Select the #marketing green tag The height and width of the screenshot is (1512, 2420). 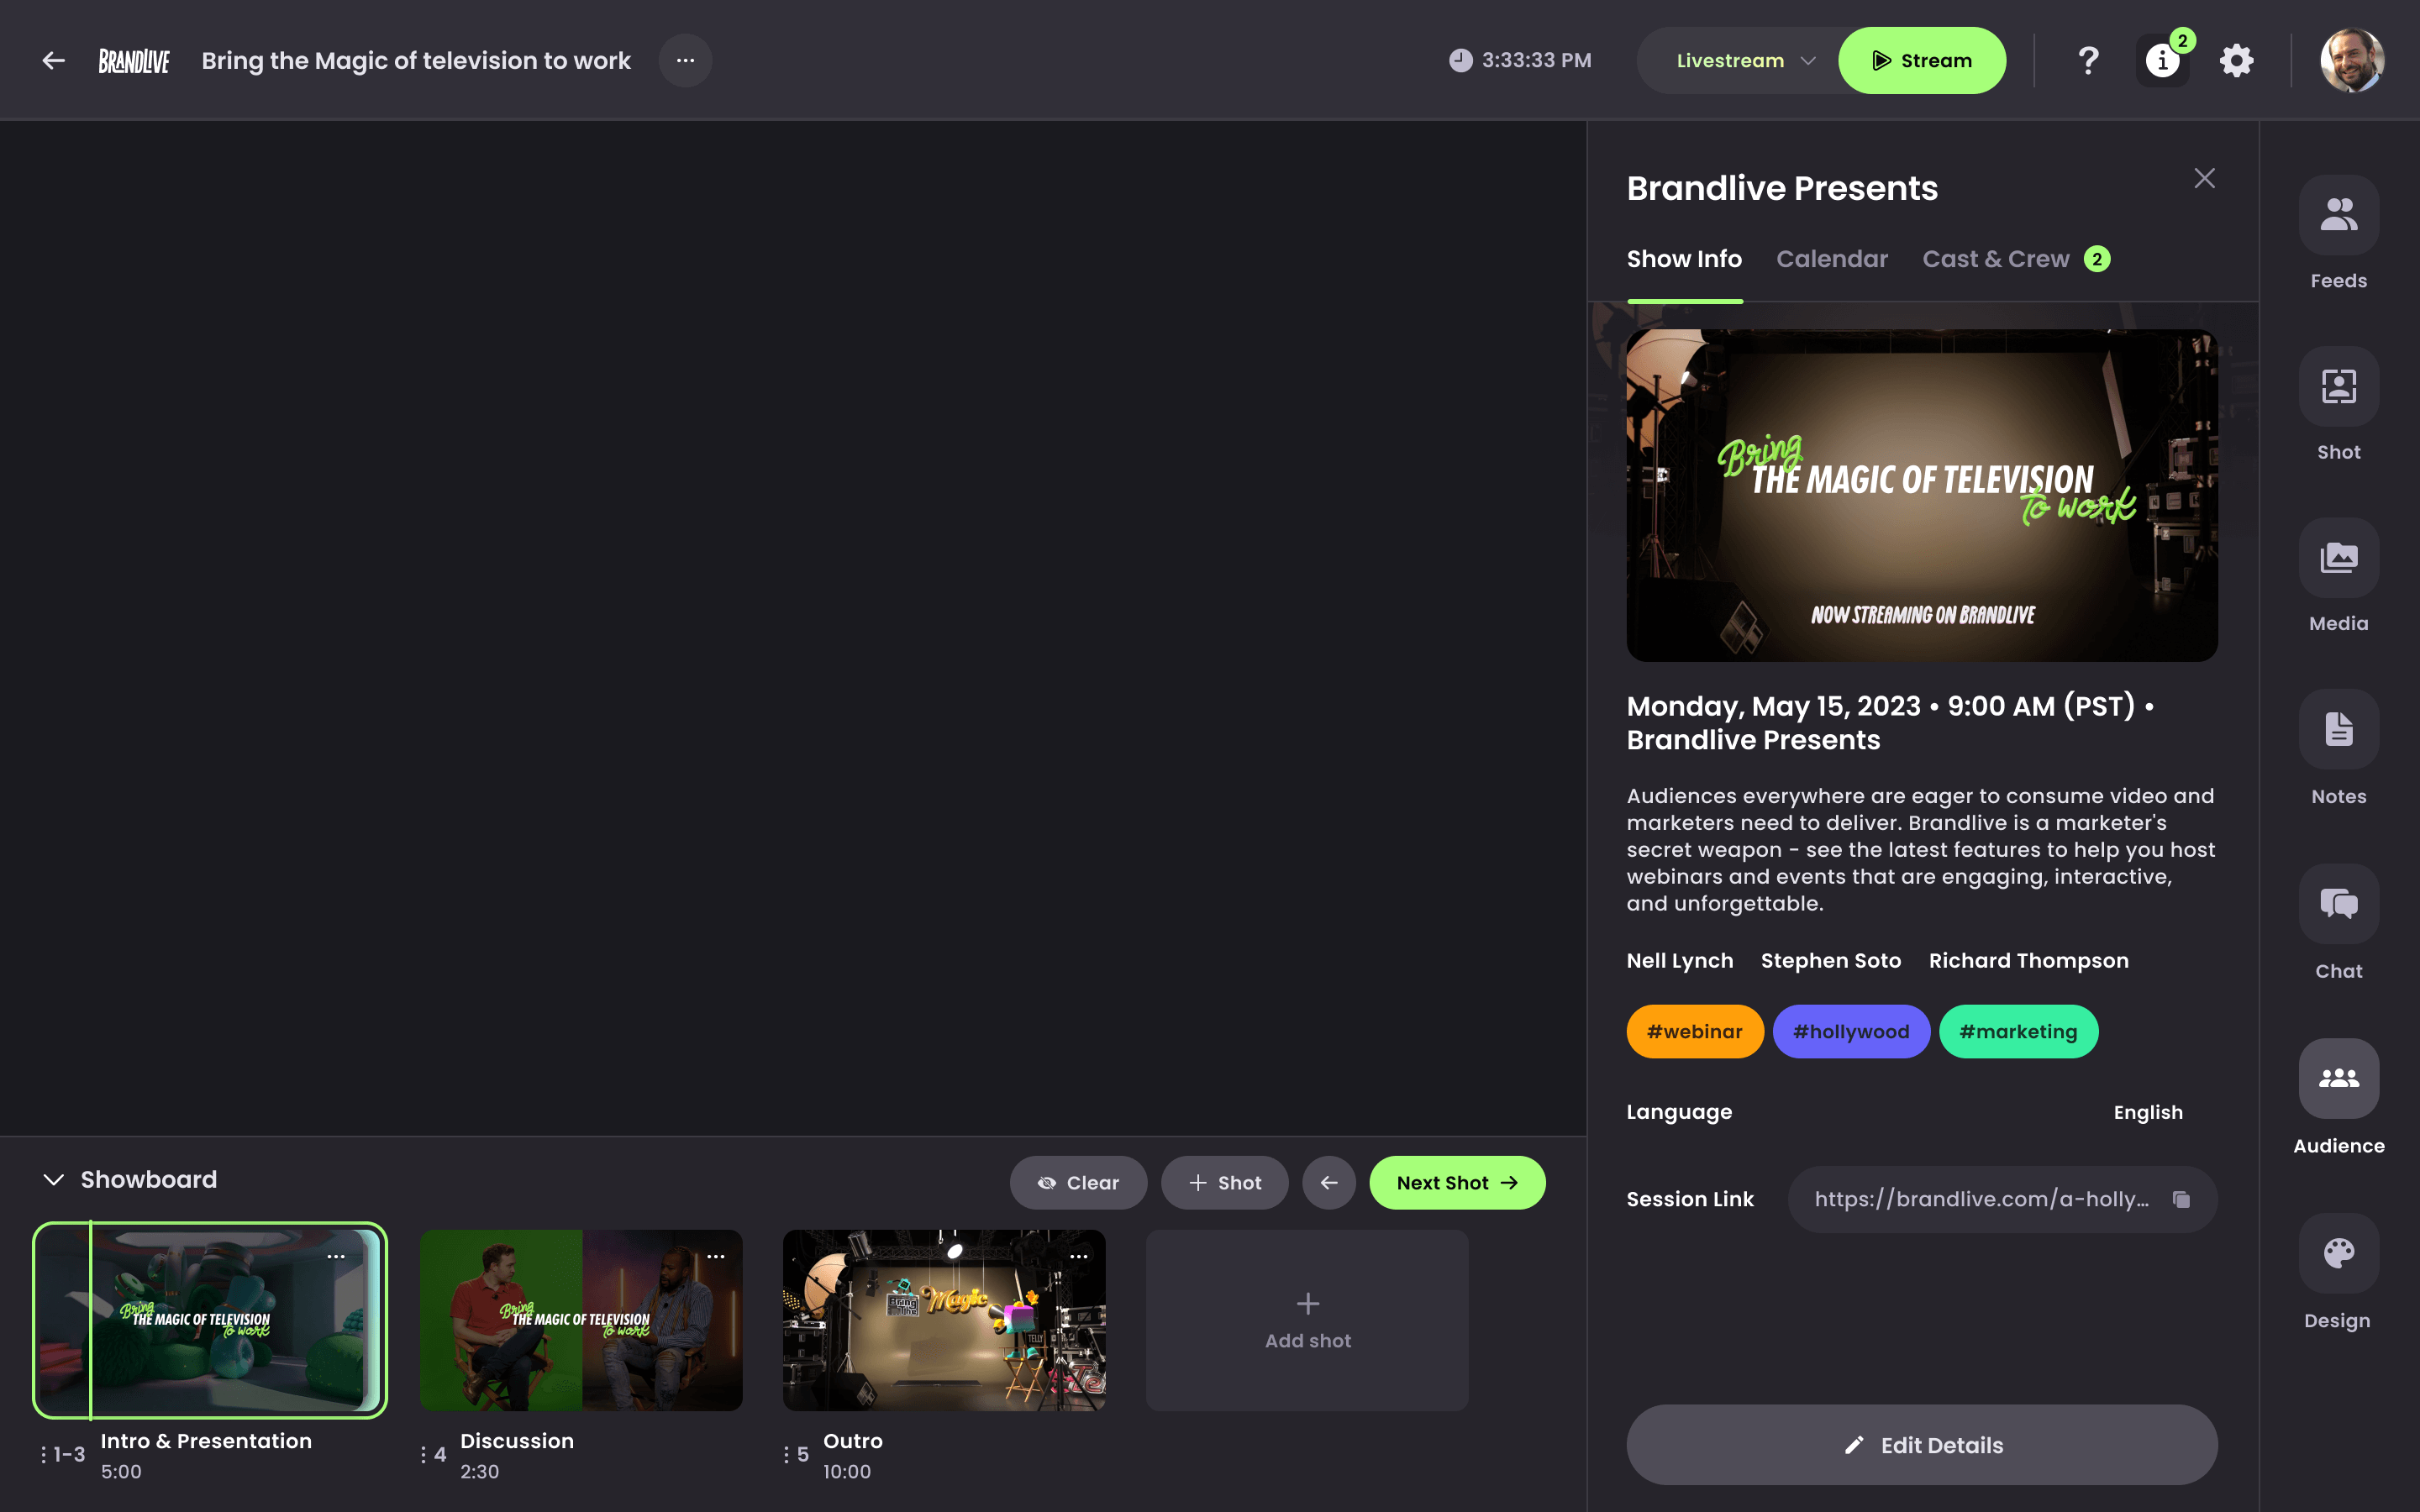2018,1031
